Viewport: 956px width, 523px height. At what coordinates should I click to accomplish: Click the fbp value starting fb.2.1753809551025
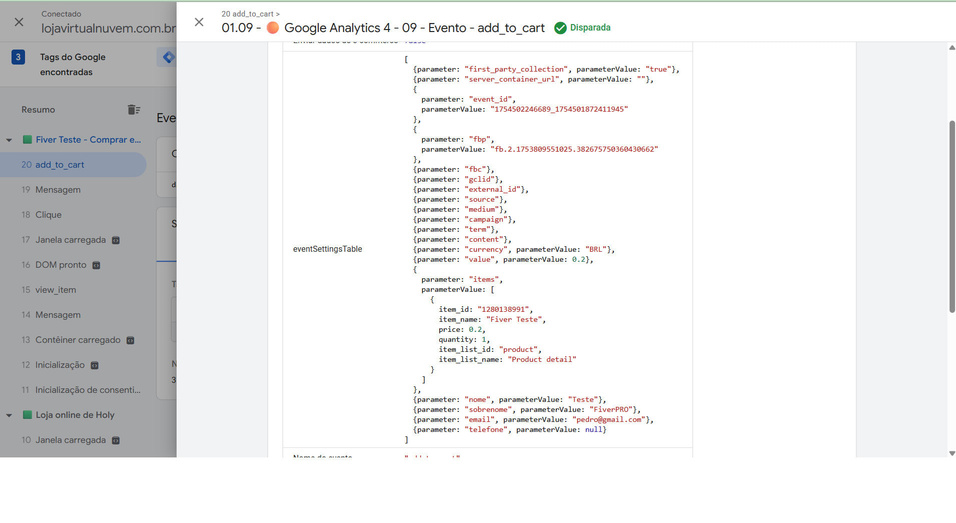tap(574, 149)
